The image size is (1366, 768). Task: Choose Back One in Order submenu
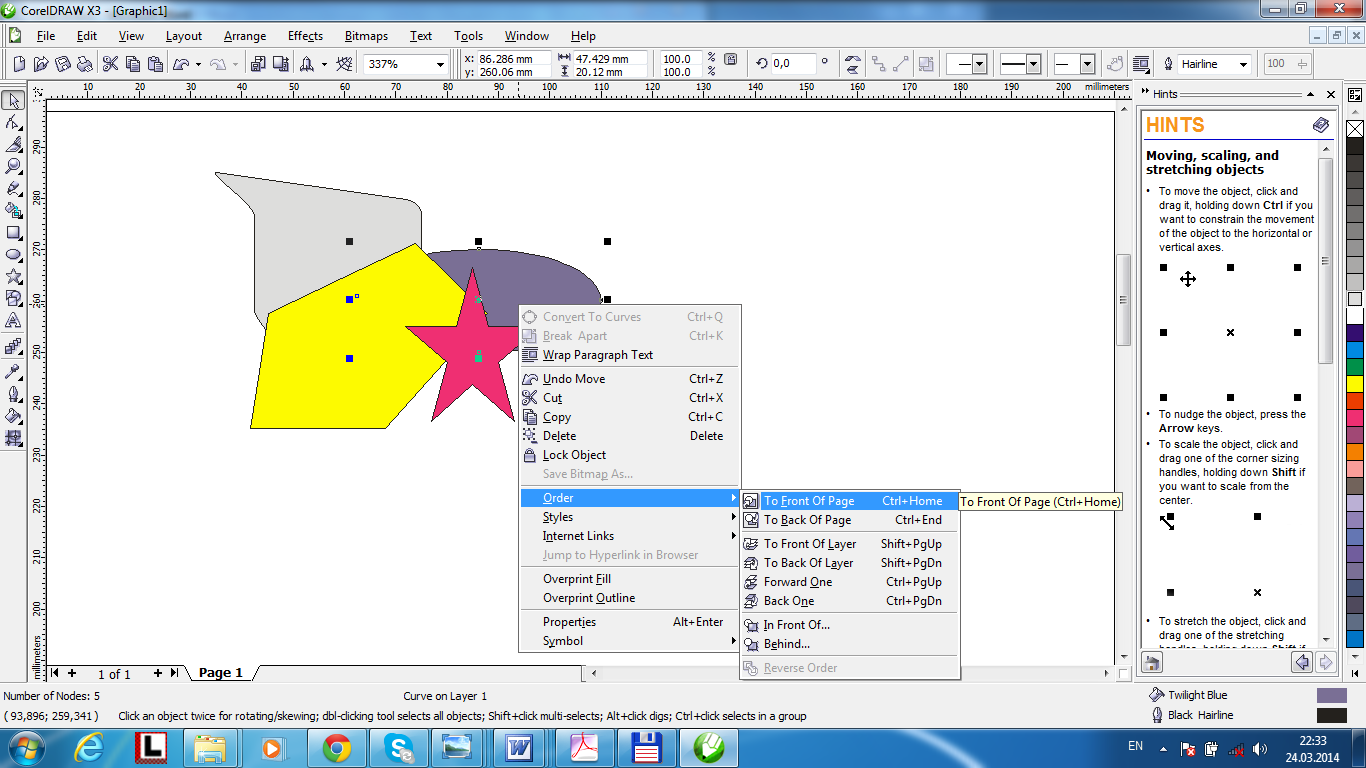(849, 601)
